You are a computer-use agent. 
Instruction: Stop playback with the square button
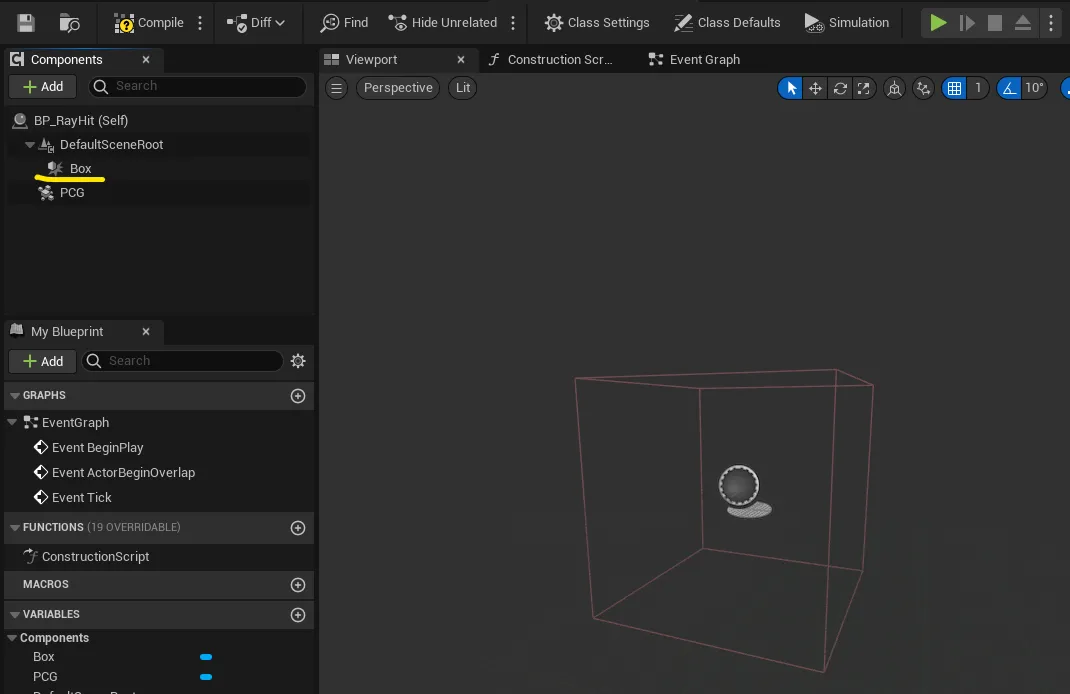coord(995,23)
